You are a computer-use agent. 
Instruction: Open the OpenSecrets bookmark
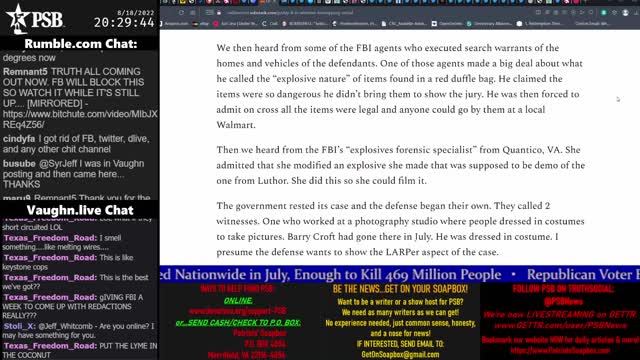[x=447, y=24]
